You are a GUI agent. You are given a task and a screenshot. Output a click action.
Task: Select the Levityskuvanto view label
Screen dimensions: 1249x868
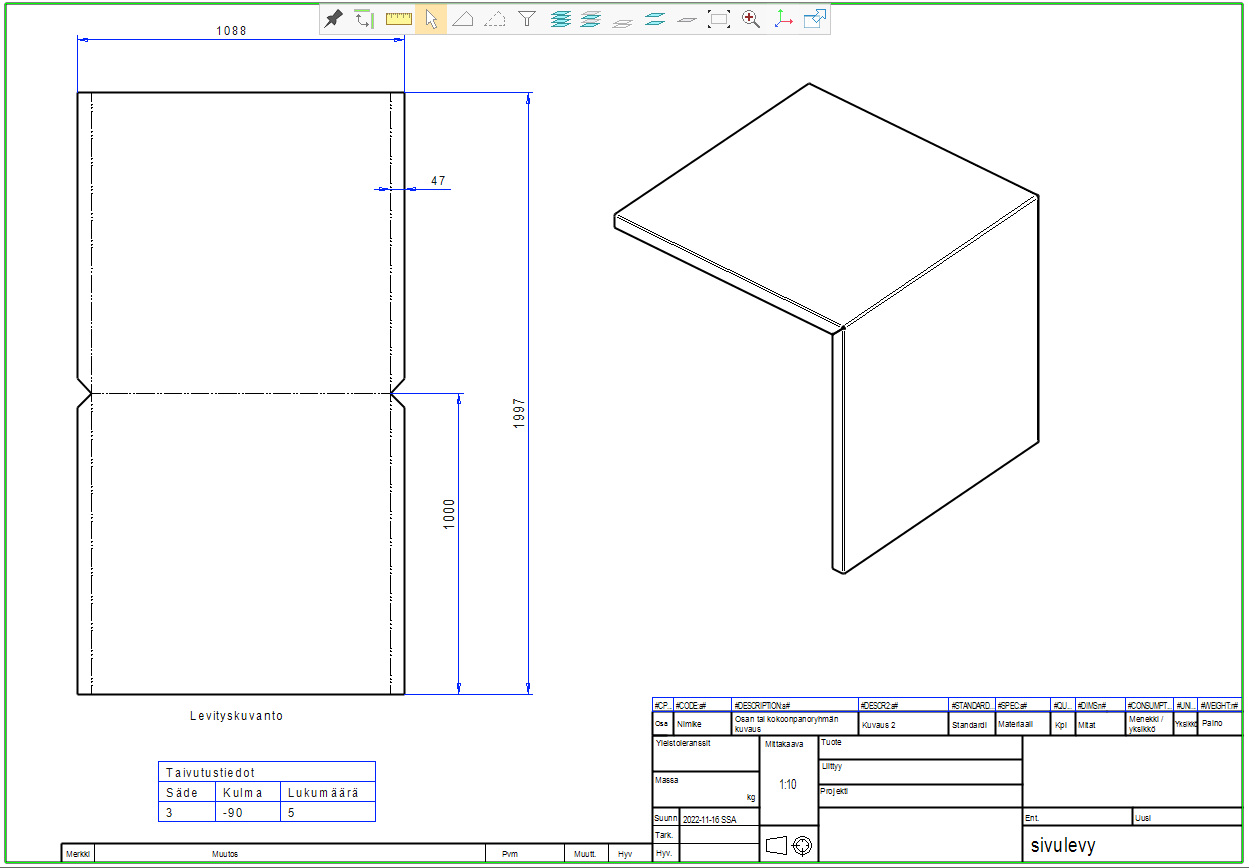point(236,716)
